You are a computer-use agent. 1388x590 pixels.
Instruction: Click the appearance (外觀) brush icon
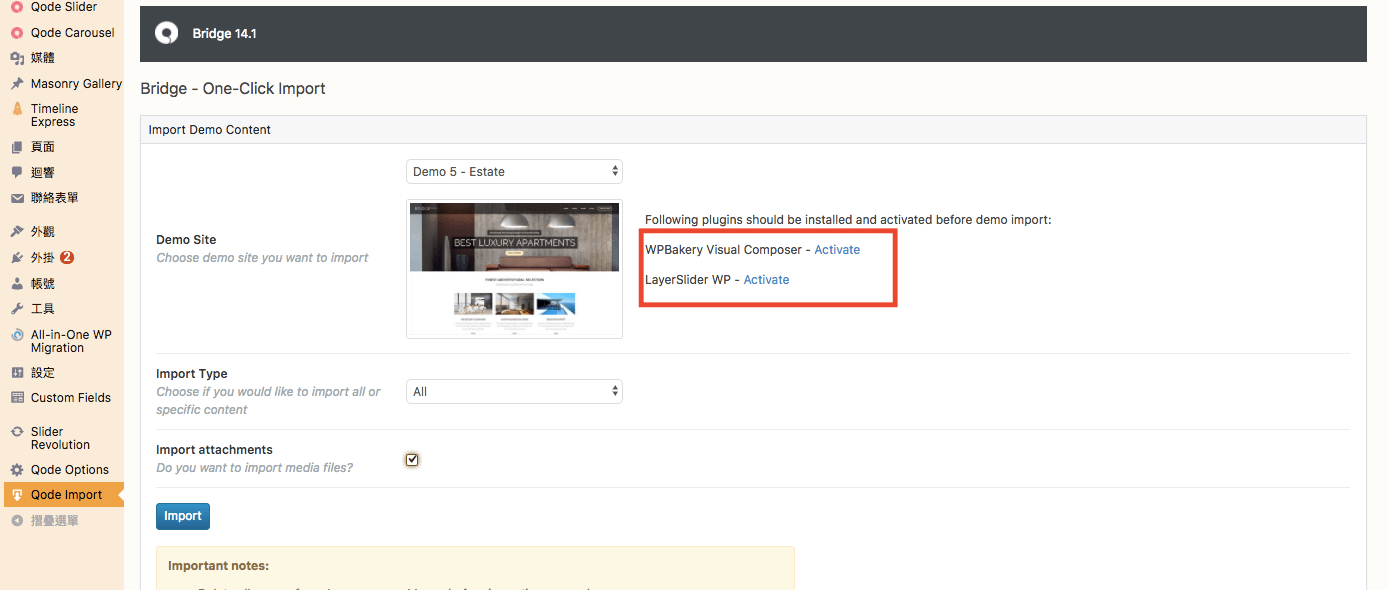[17, 231]
